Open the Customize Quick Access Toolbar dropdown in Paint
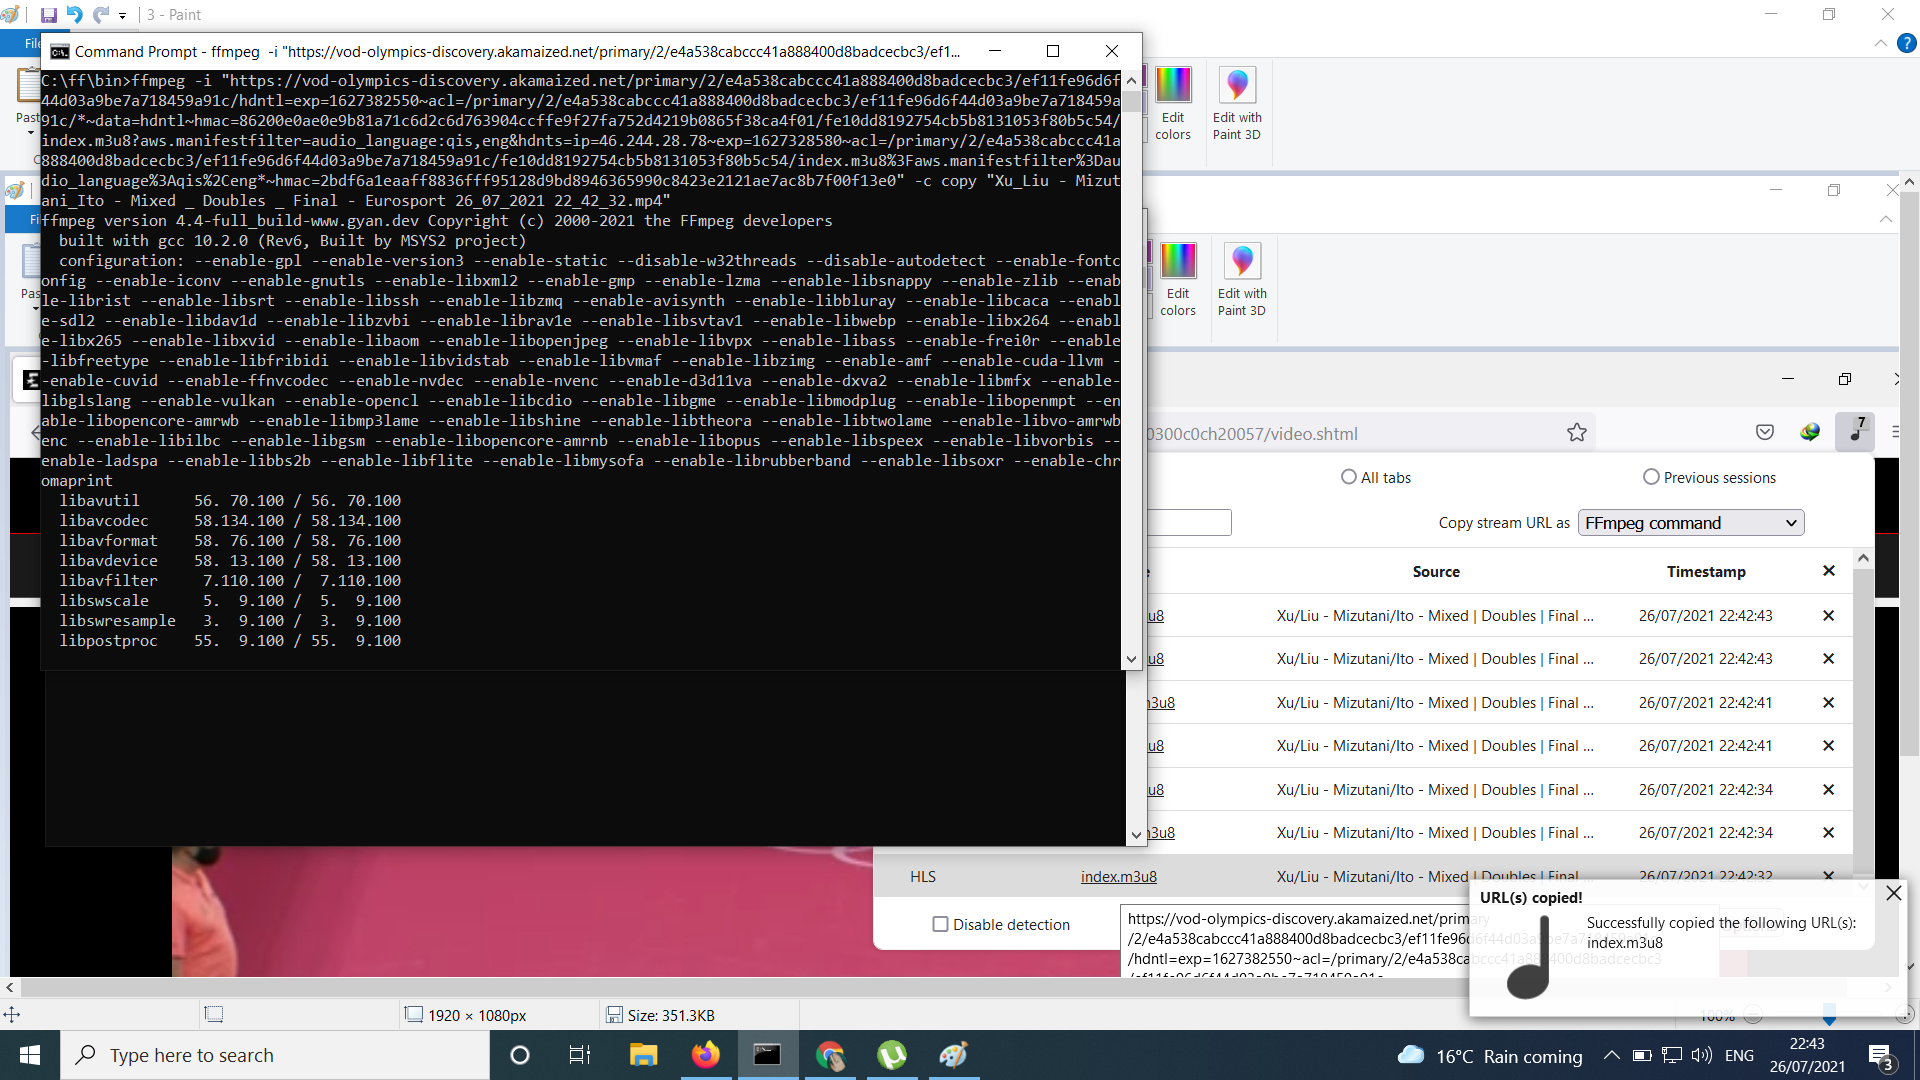The image size is (1920, 1080). (x=122, y=16)
